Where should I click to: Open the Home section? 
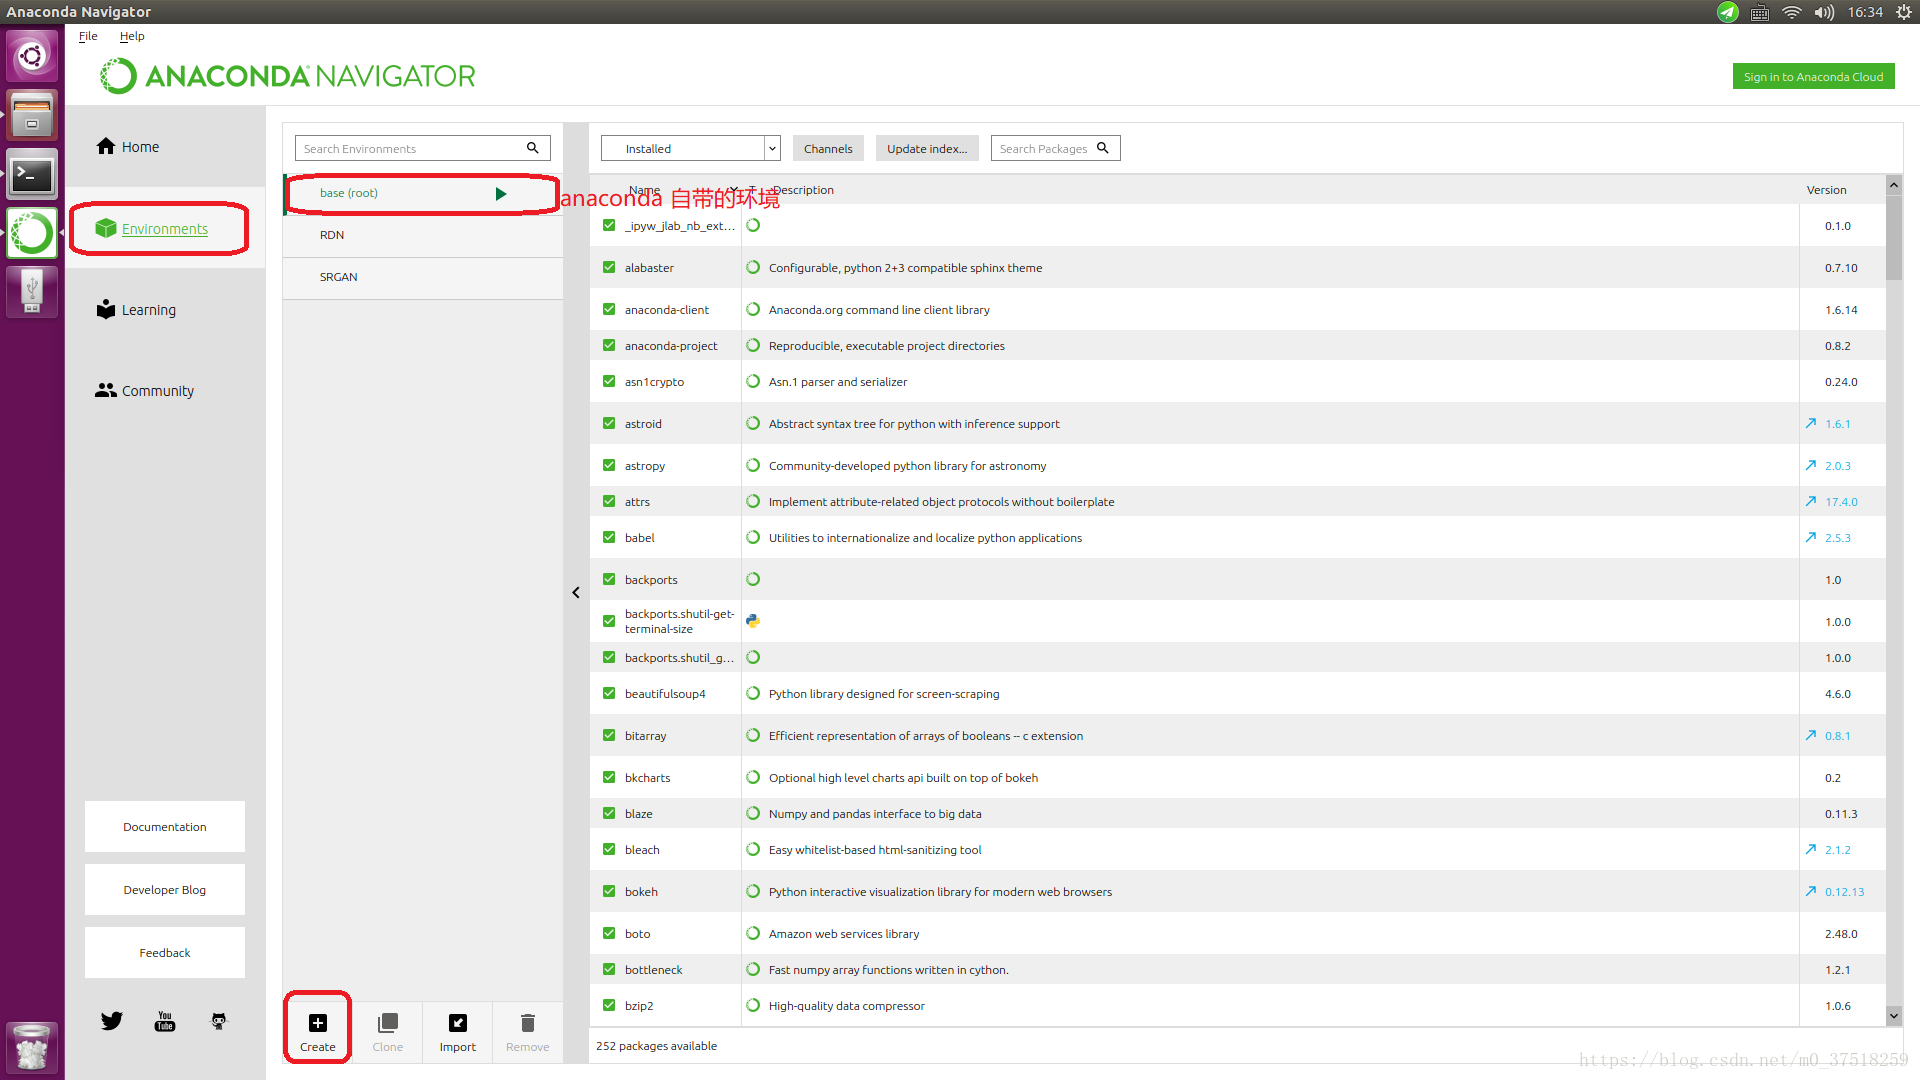point(128,147)
